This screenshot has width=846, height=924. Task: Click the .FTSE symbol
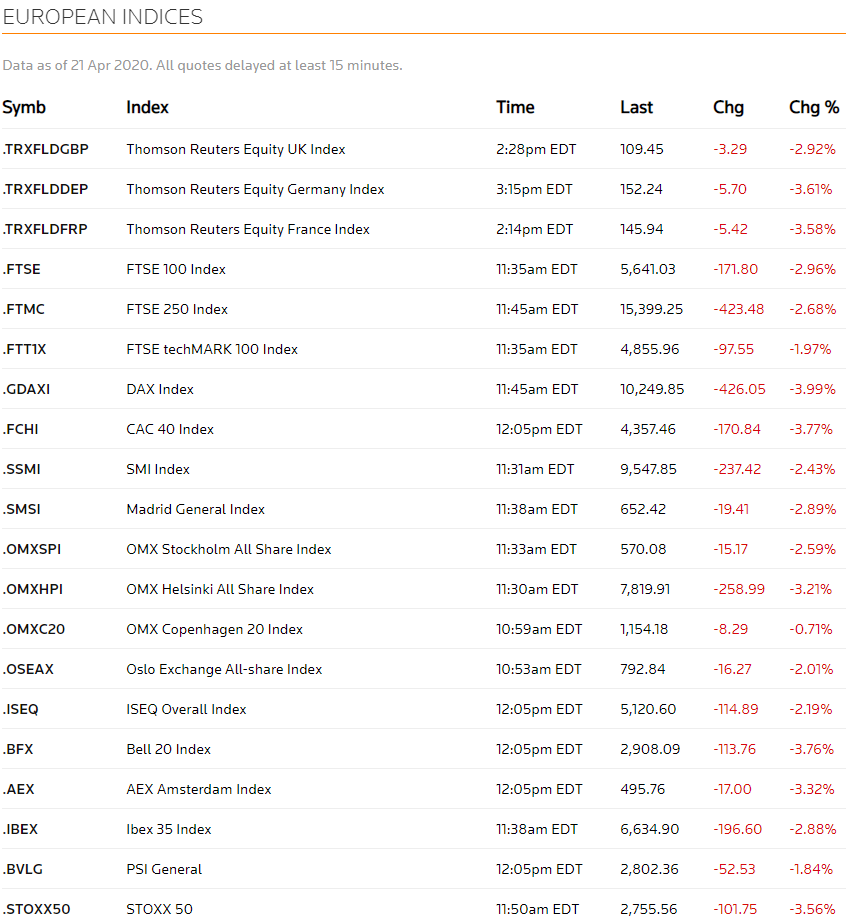tap(21, 269)
